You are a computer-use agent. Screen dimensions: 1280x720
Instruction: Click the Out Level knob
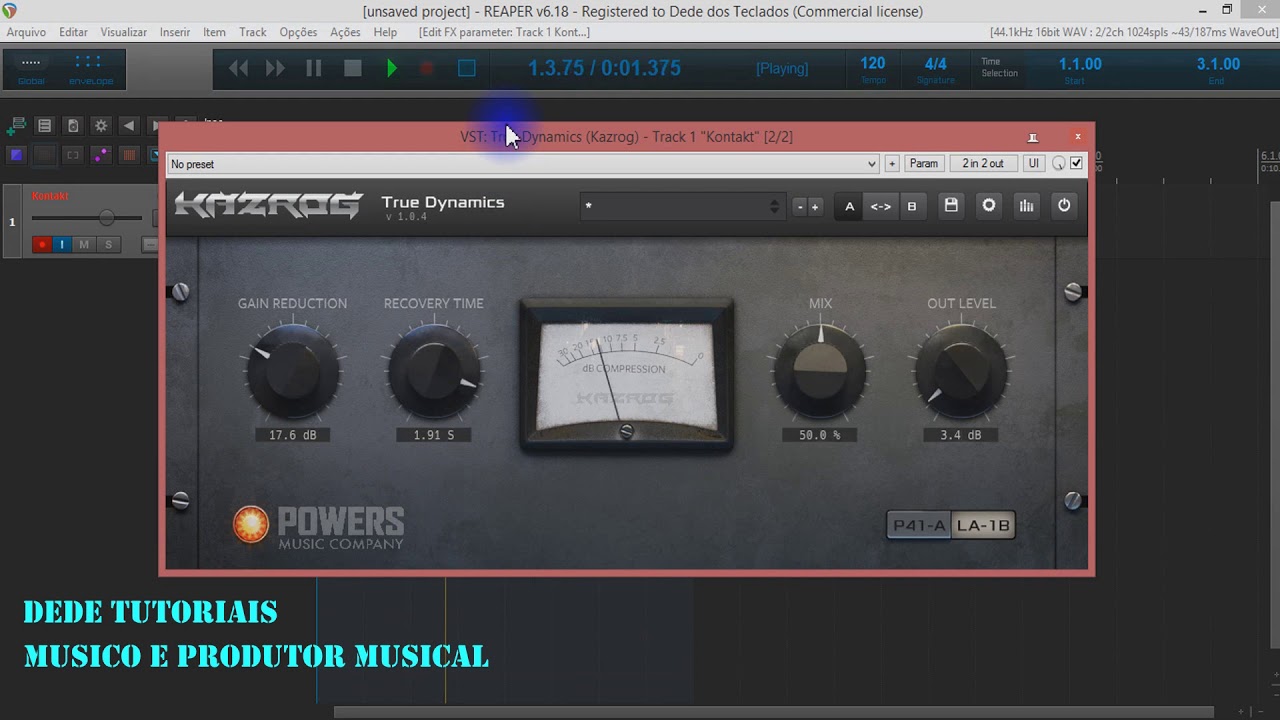pos(961,371)
